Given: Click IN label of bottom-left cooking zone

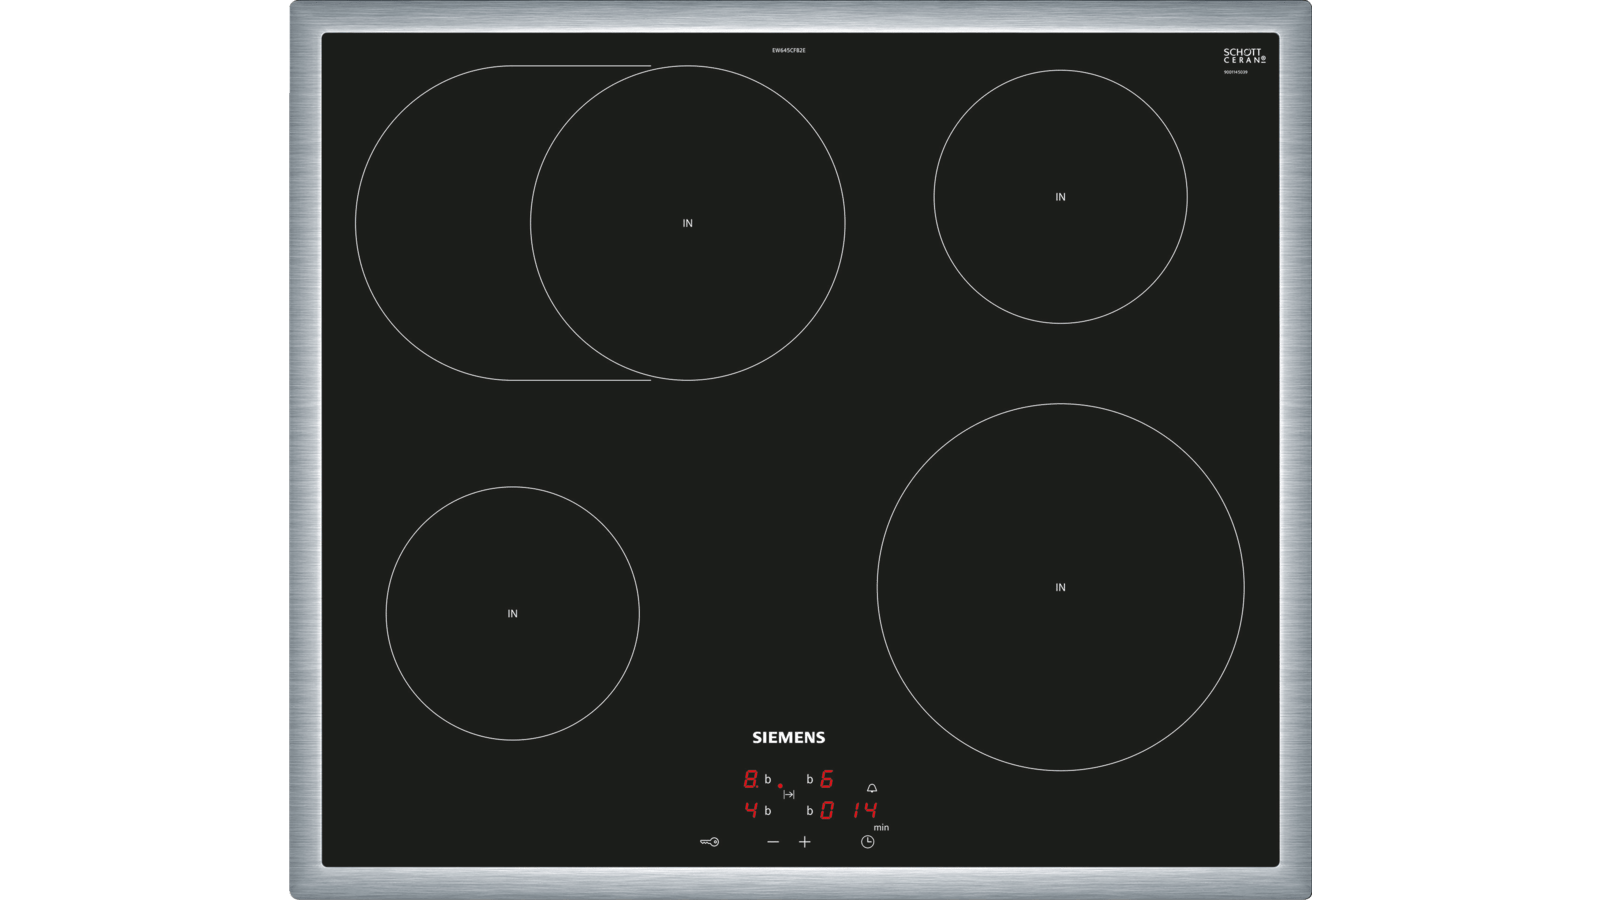Looking at the screenshot, I should (x=512, y=614).
